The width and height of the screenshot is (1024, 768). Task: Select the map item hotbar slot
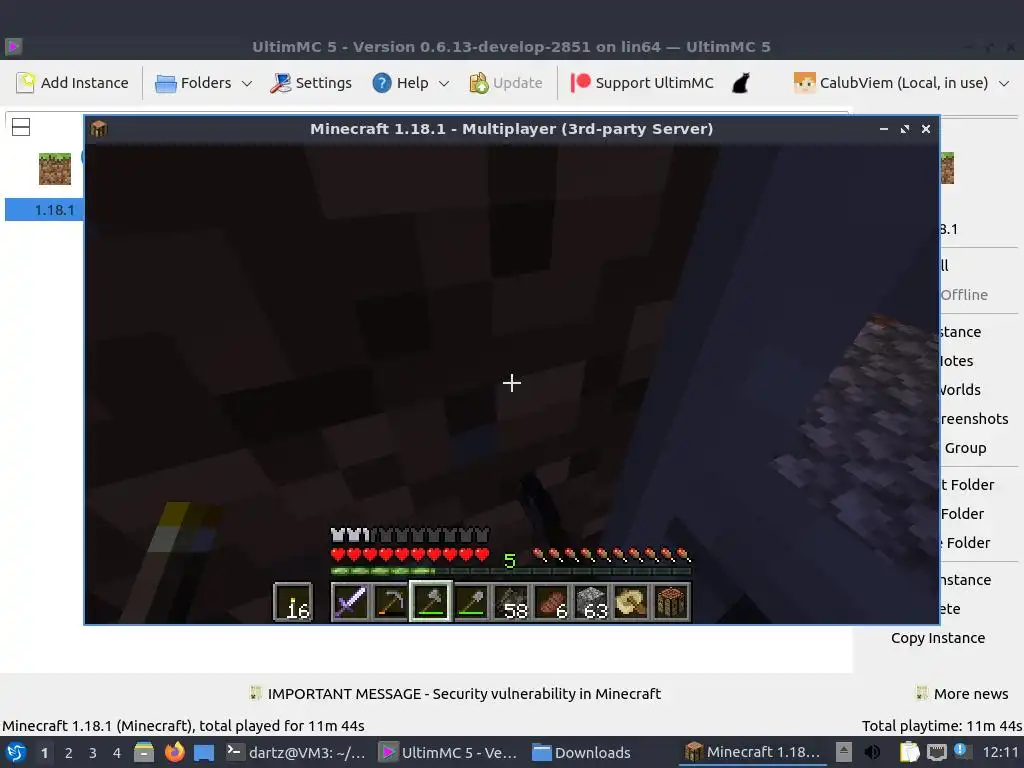pos(632,602)
